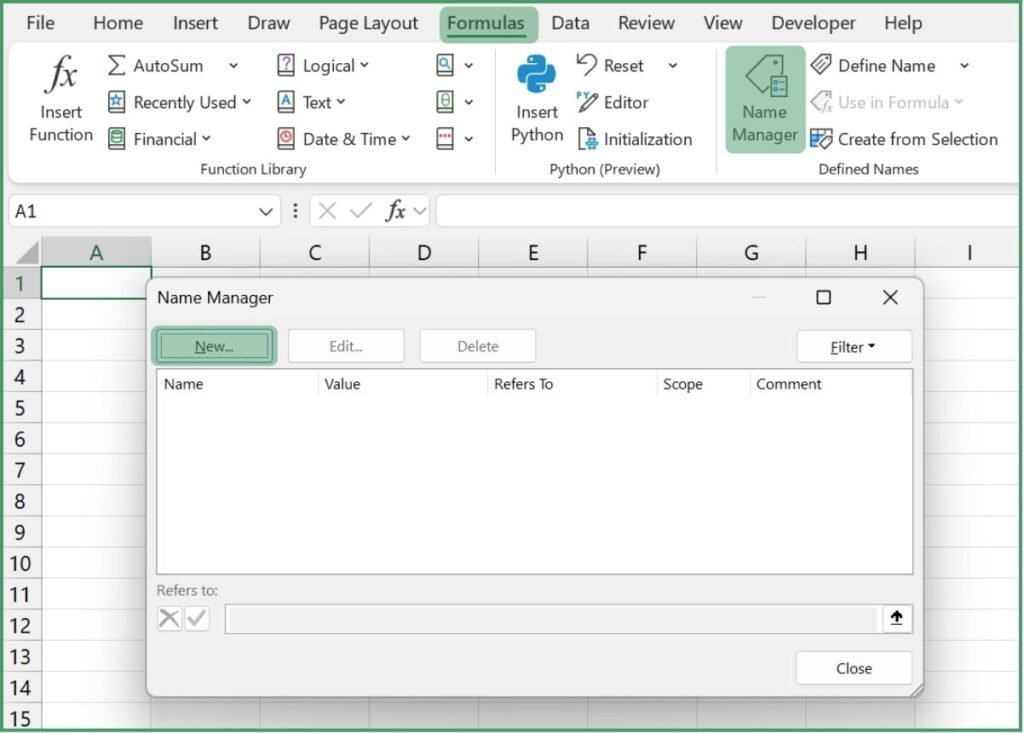The image size is (1024, 733).
Task: Click the Edit... button in Name Manager
Action: (345, 346)
